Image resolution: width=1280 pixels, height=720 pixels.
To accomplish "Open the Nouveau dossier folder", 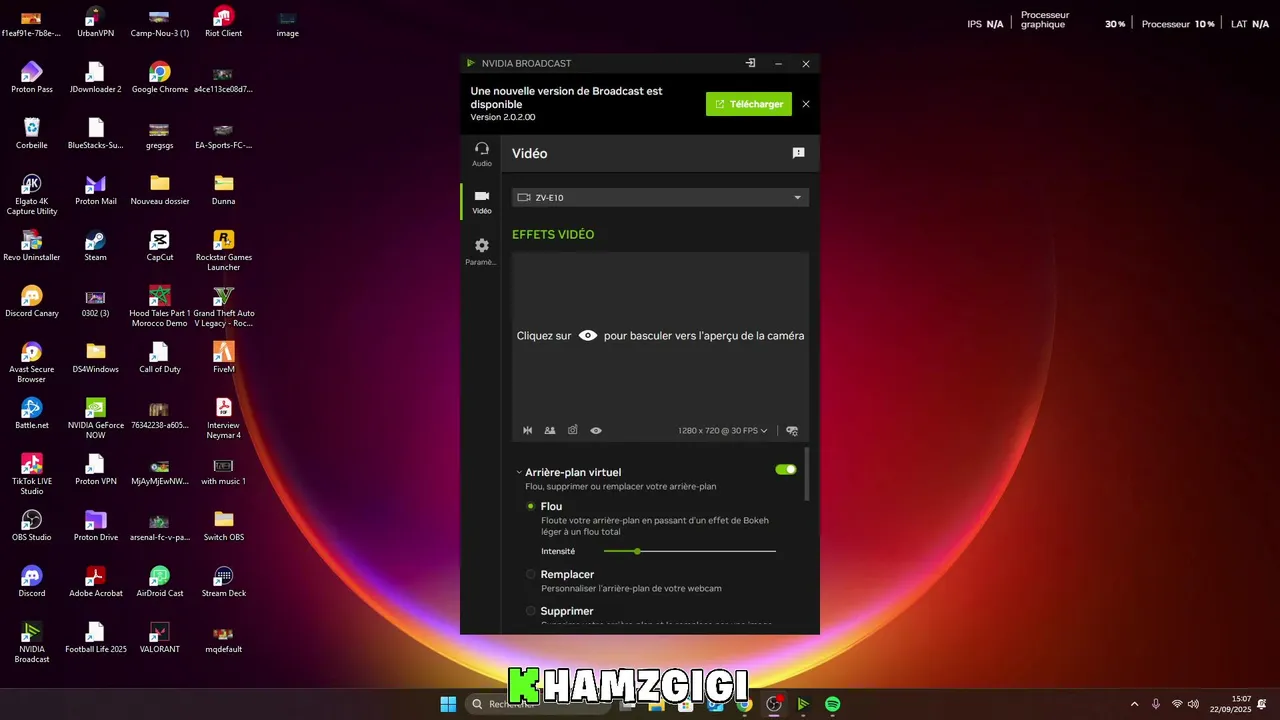I will pyautogui.click(x=160, y=190).
